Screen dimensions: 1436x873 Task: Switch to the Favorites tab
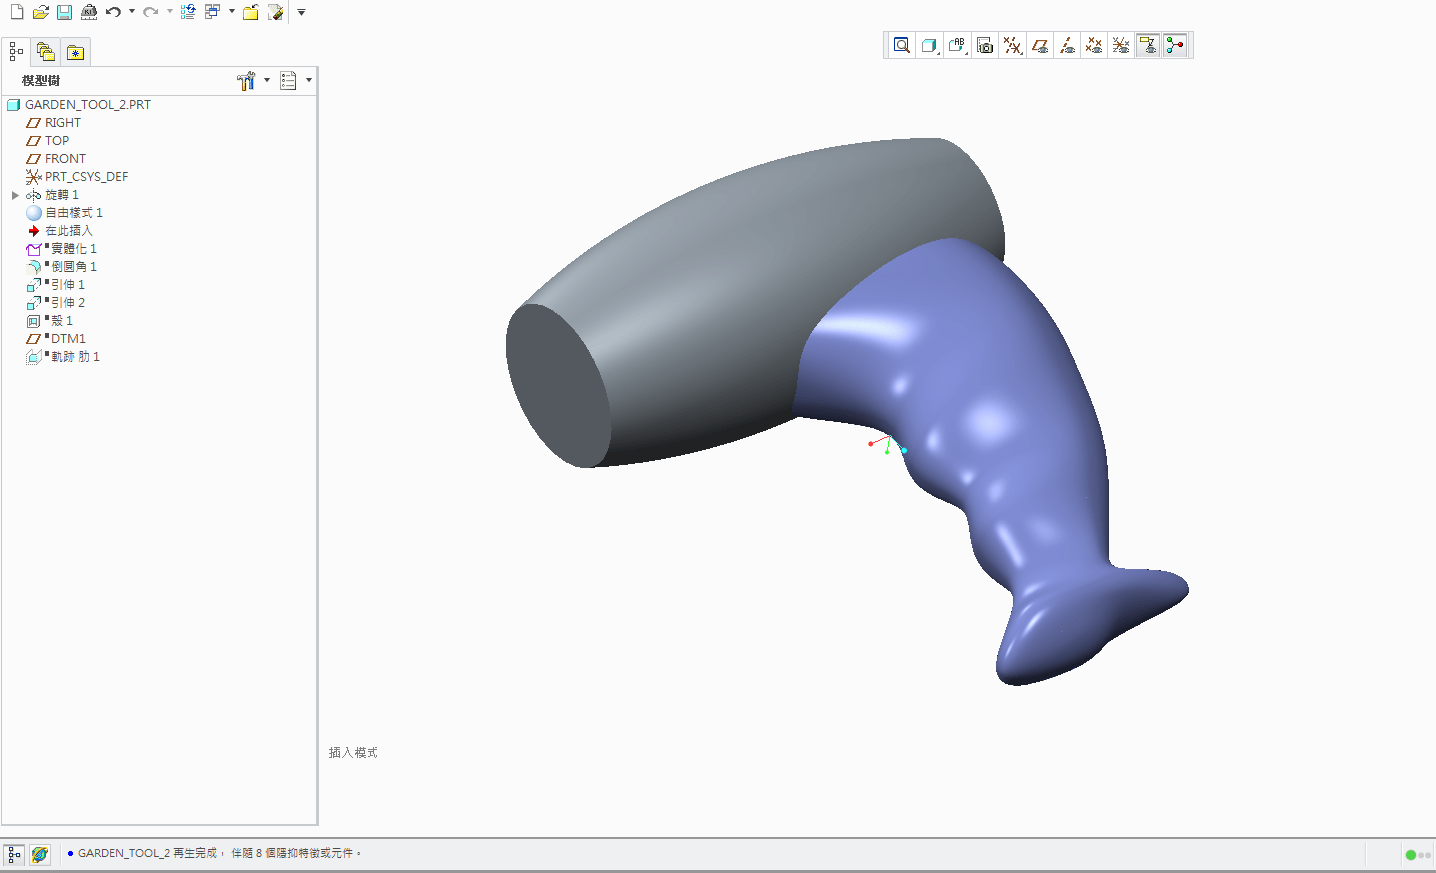75,52
